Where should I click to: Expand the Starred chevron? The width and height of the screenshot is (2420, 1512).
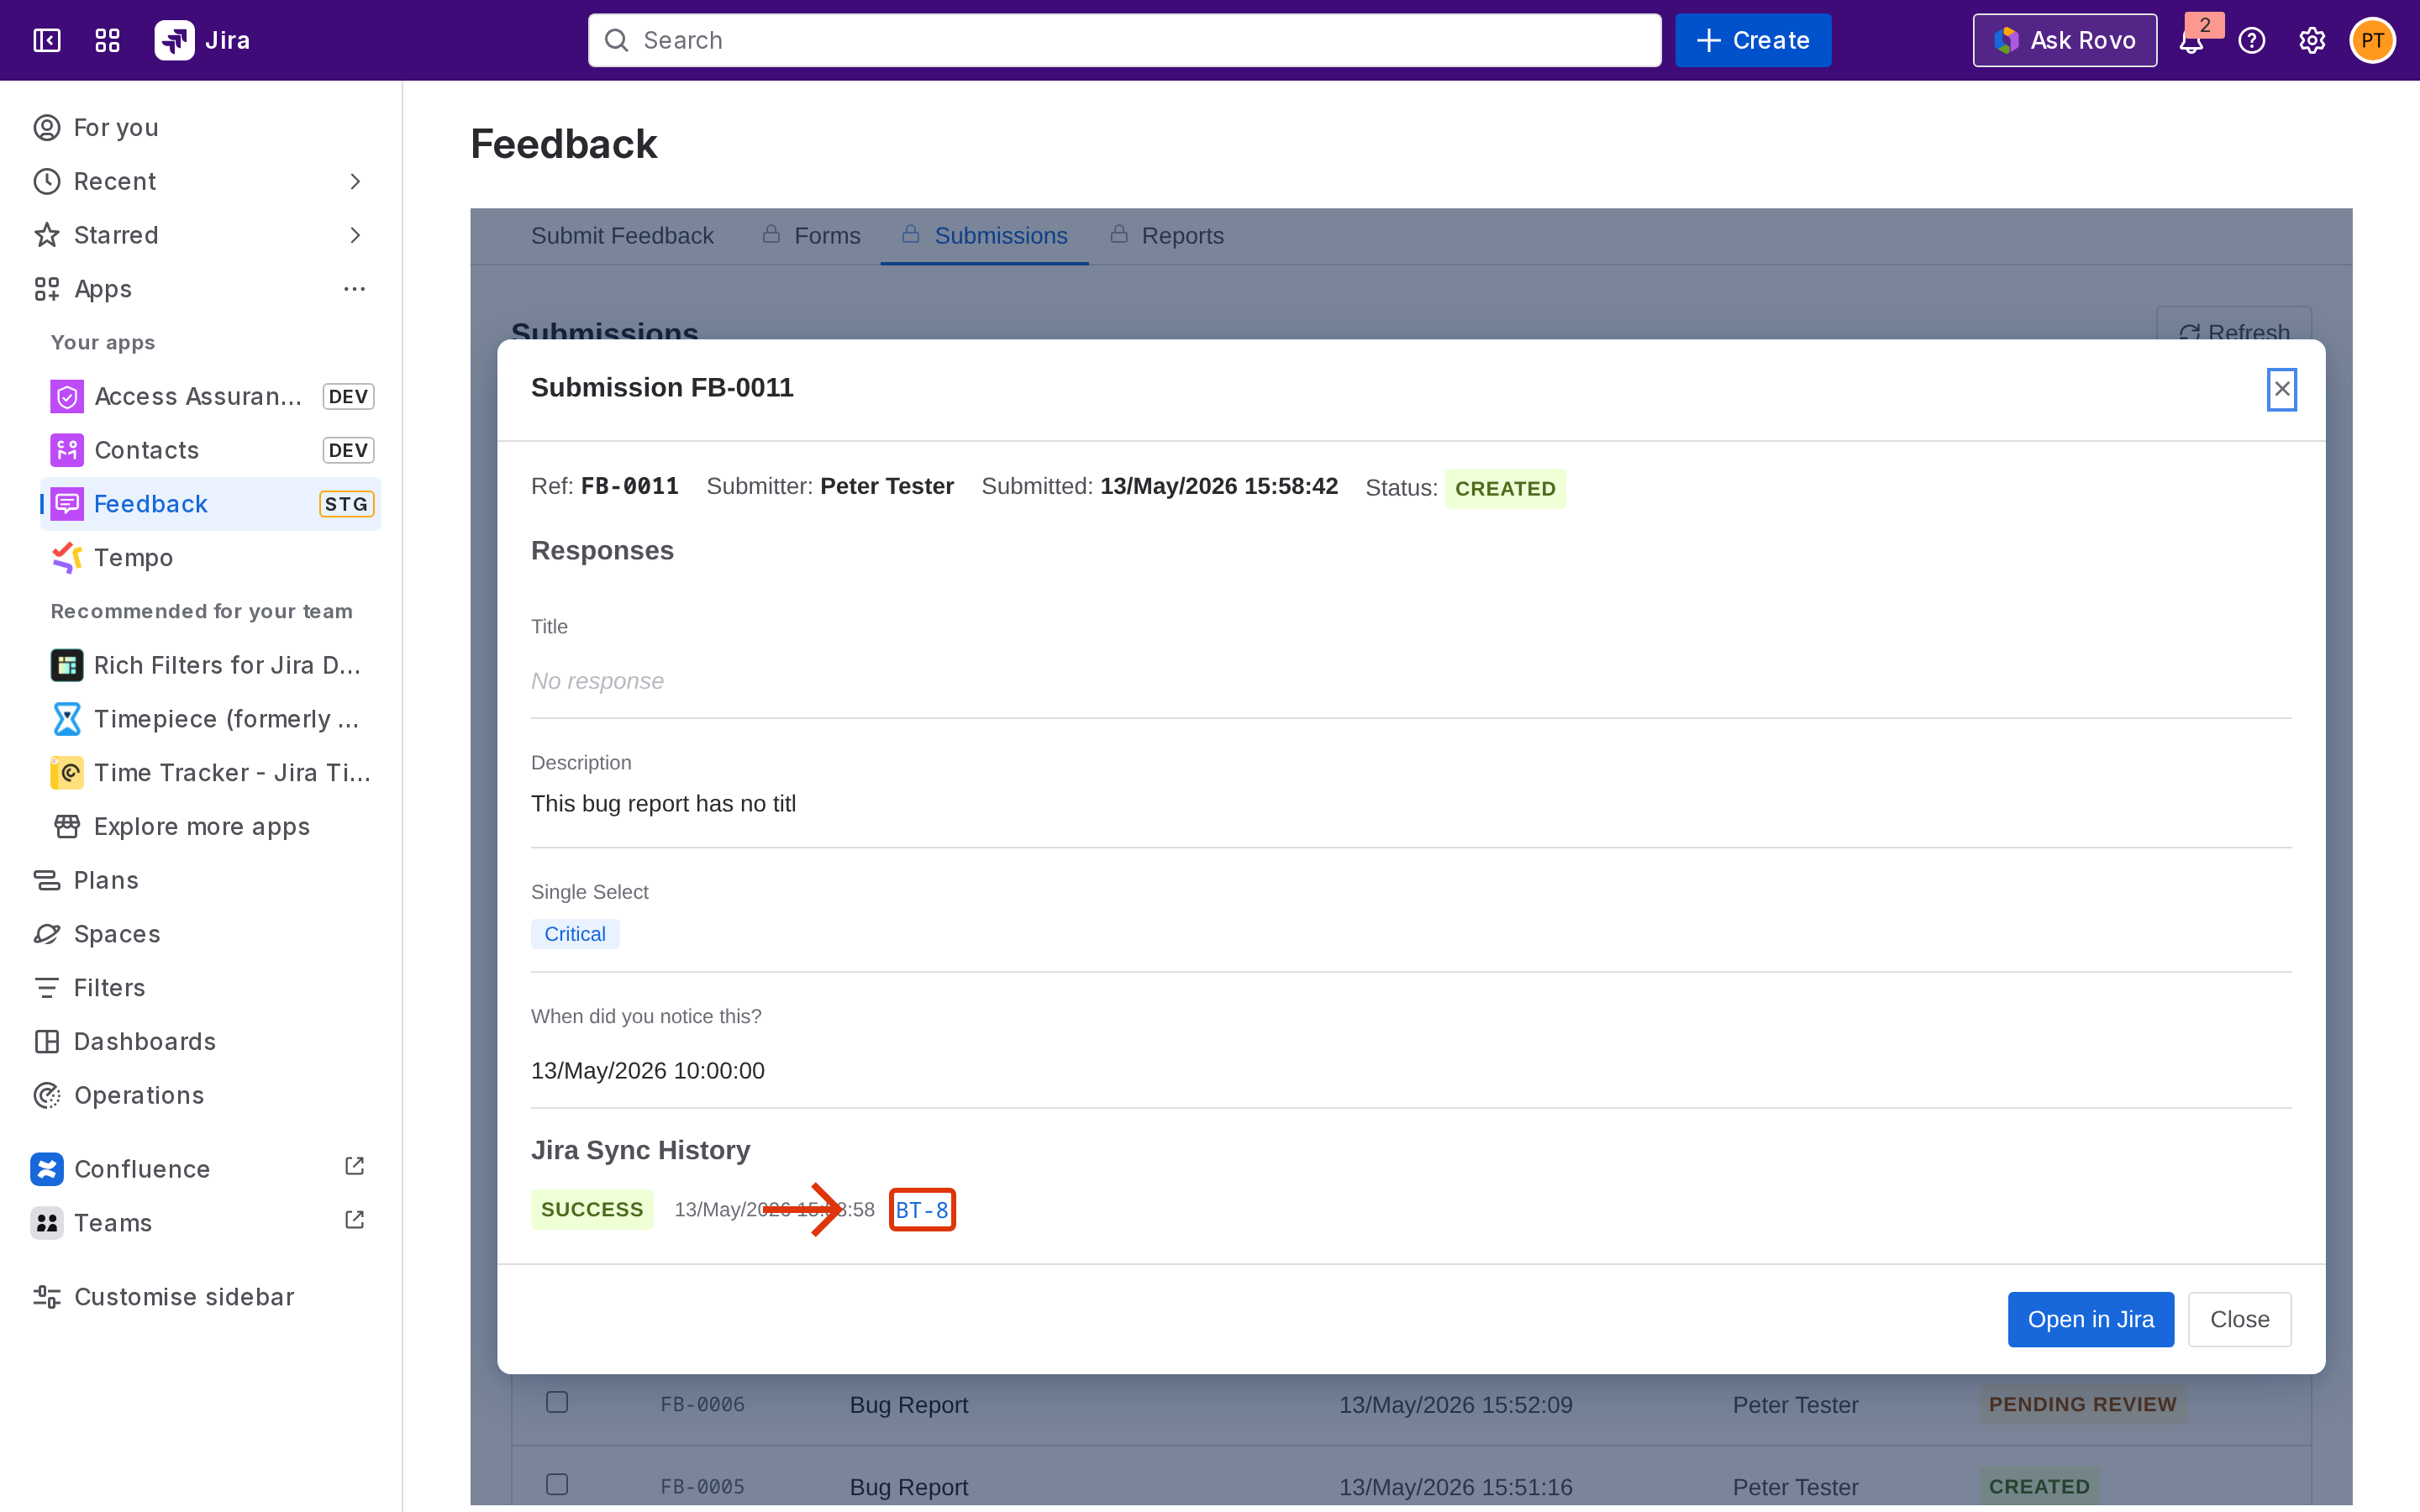355,235
